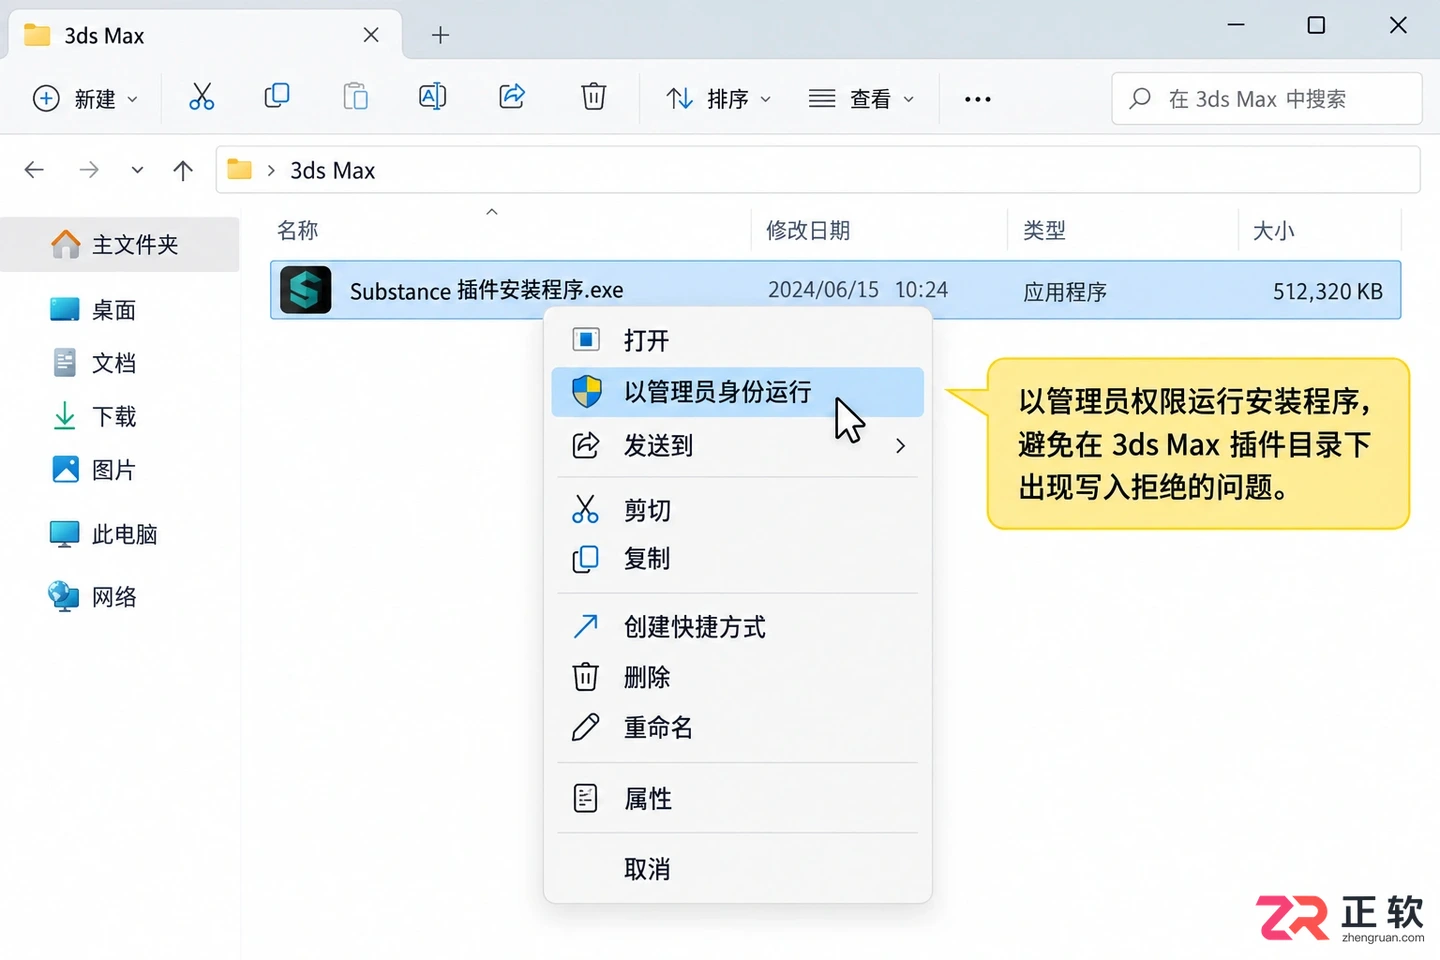Choose 重命名 from the context menu
The image size is (1440, 960).
click(x=738, y=727)
